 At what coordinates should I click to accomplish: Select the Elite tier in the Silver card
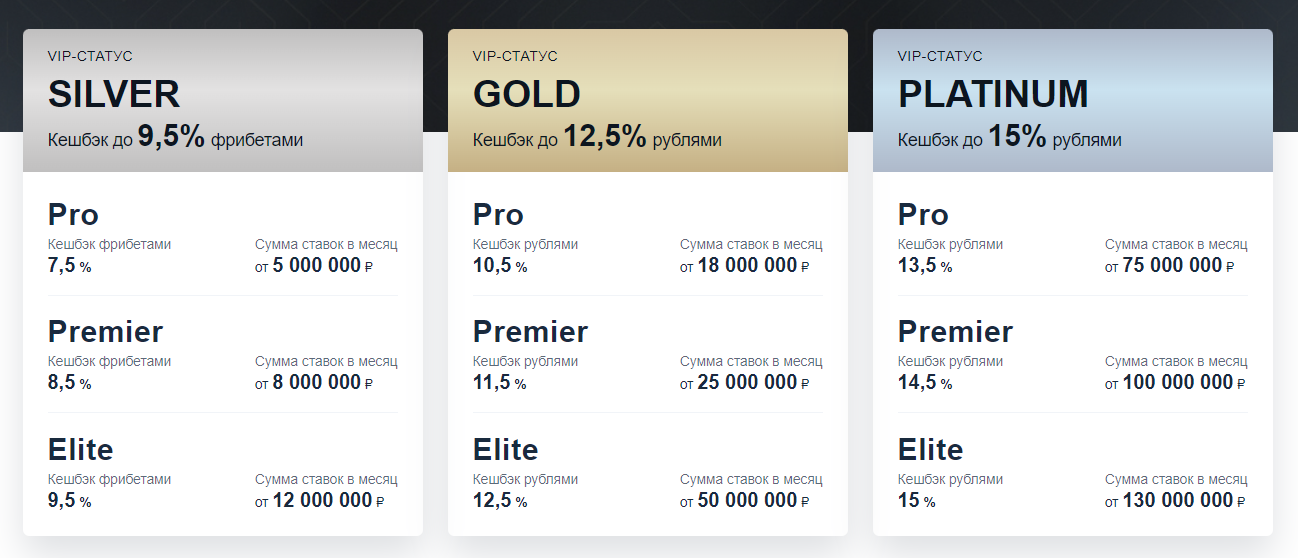click(x=223, y=472)
